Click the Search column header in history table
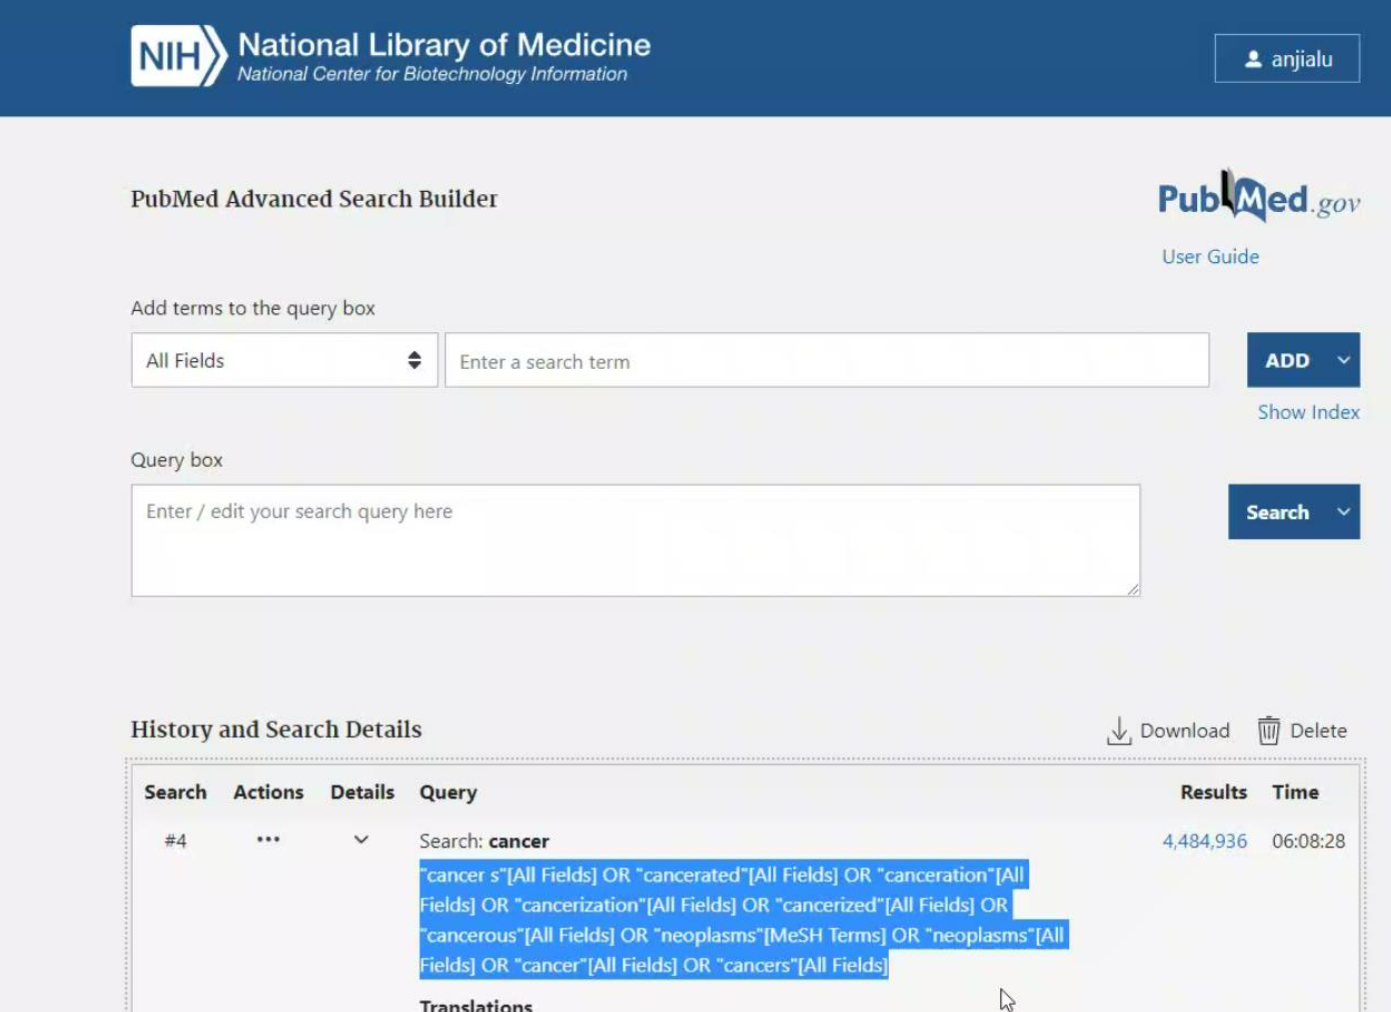This screenshot has width=1391, height=1012. tap(175, 792)
